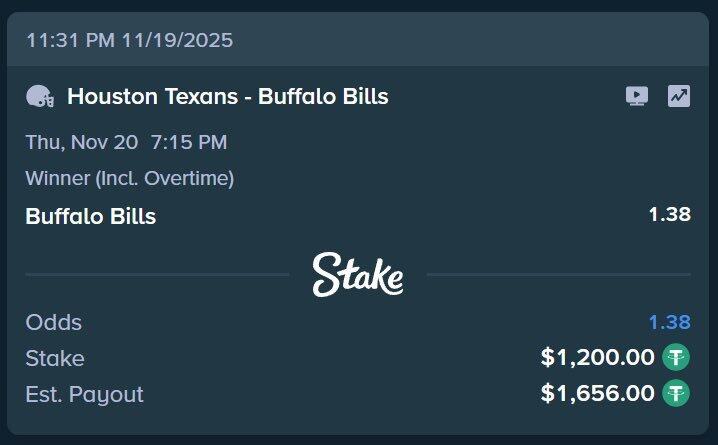
Task: Open the match statistics chart icon
Action: coord(679,96)
